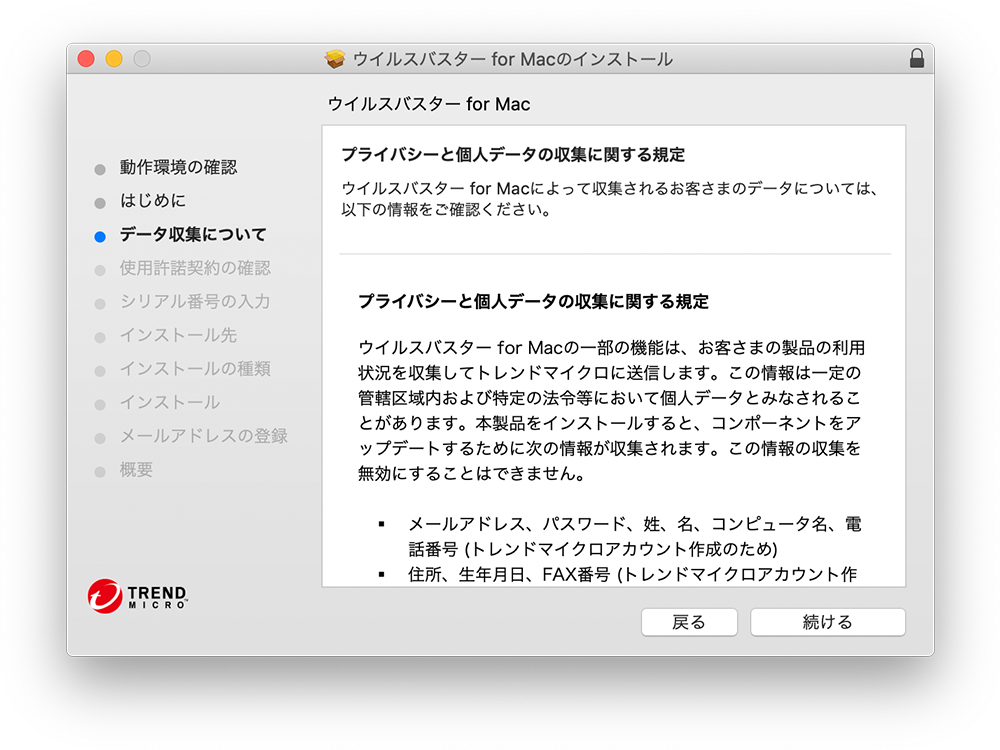This screenshot has height=750, width=1000.
Task: Select the はじめに step in sidebar
Action: coord(152,201)
